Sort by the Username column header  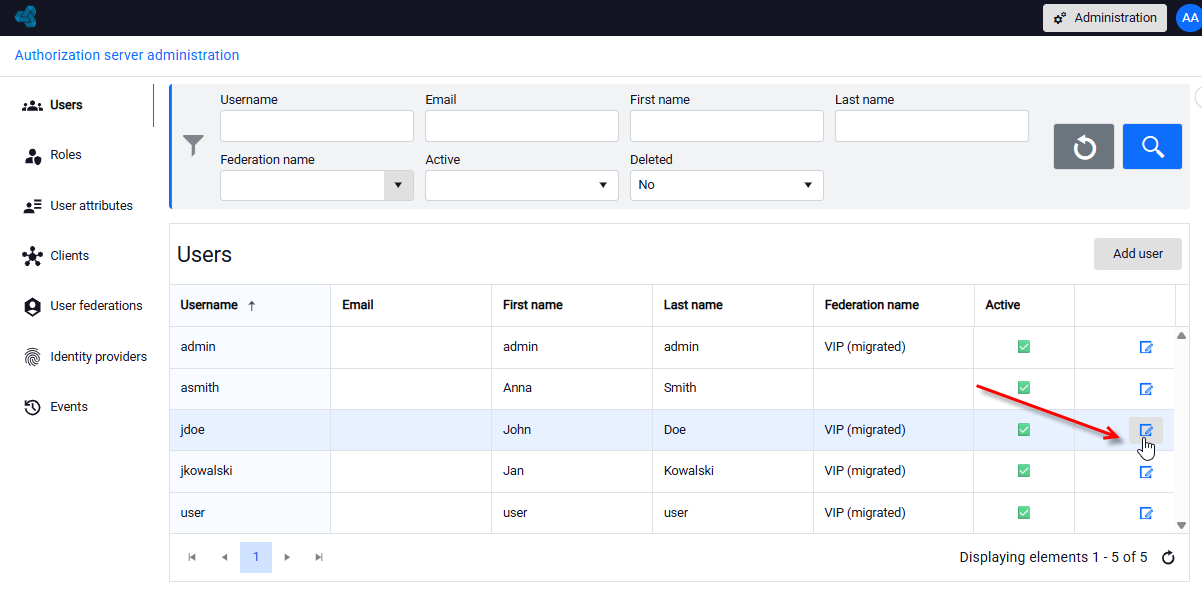pyautogui.click(x=209, y=305)
